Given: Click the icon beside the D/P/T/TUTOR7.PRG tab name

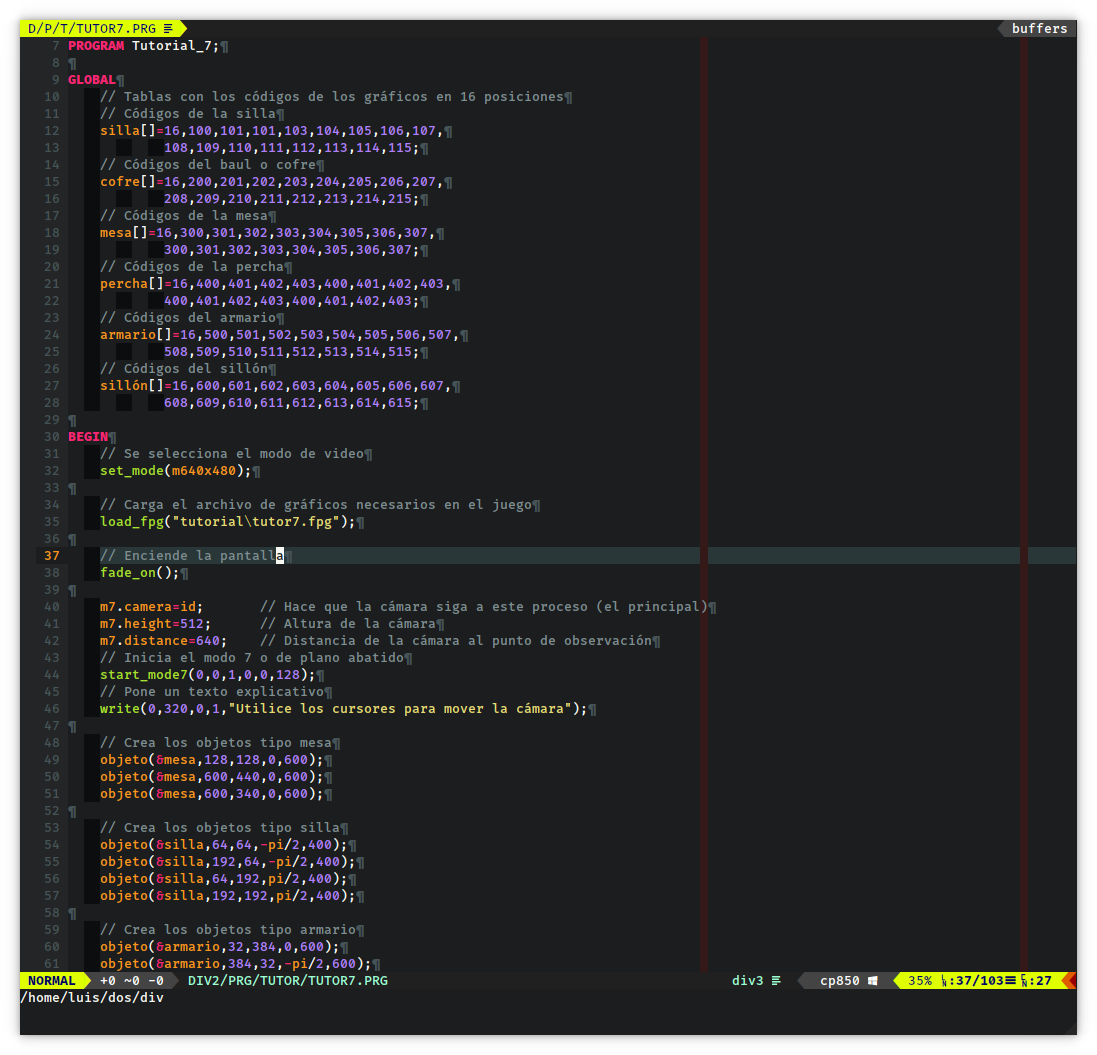Looking at the screenshot, I should pos(168,28).
